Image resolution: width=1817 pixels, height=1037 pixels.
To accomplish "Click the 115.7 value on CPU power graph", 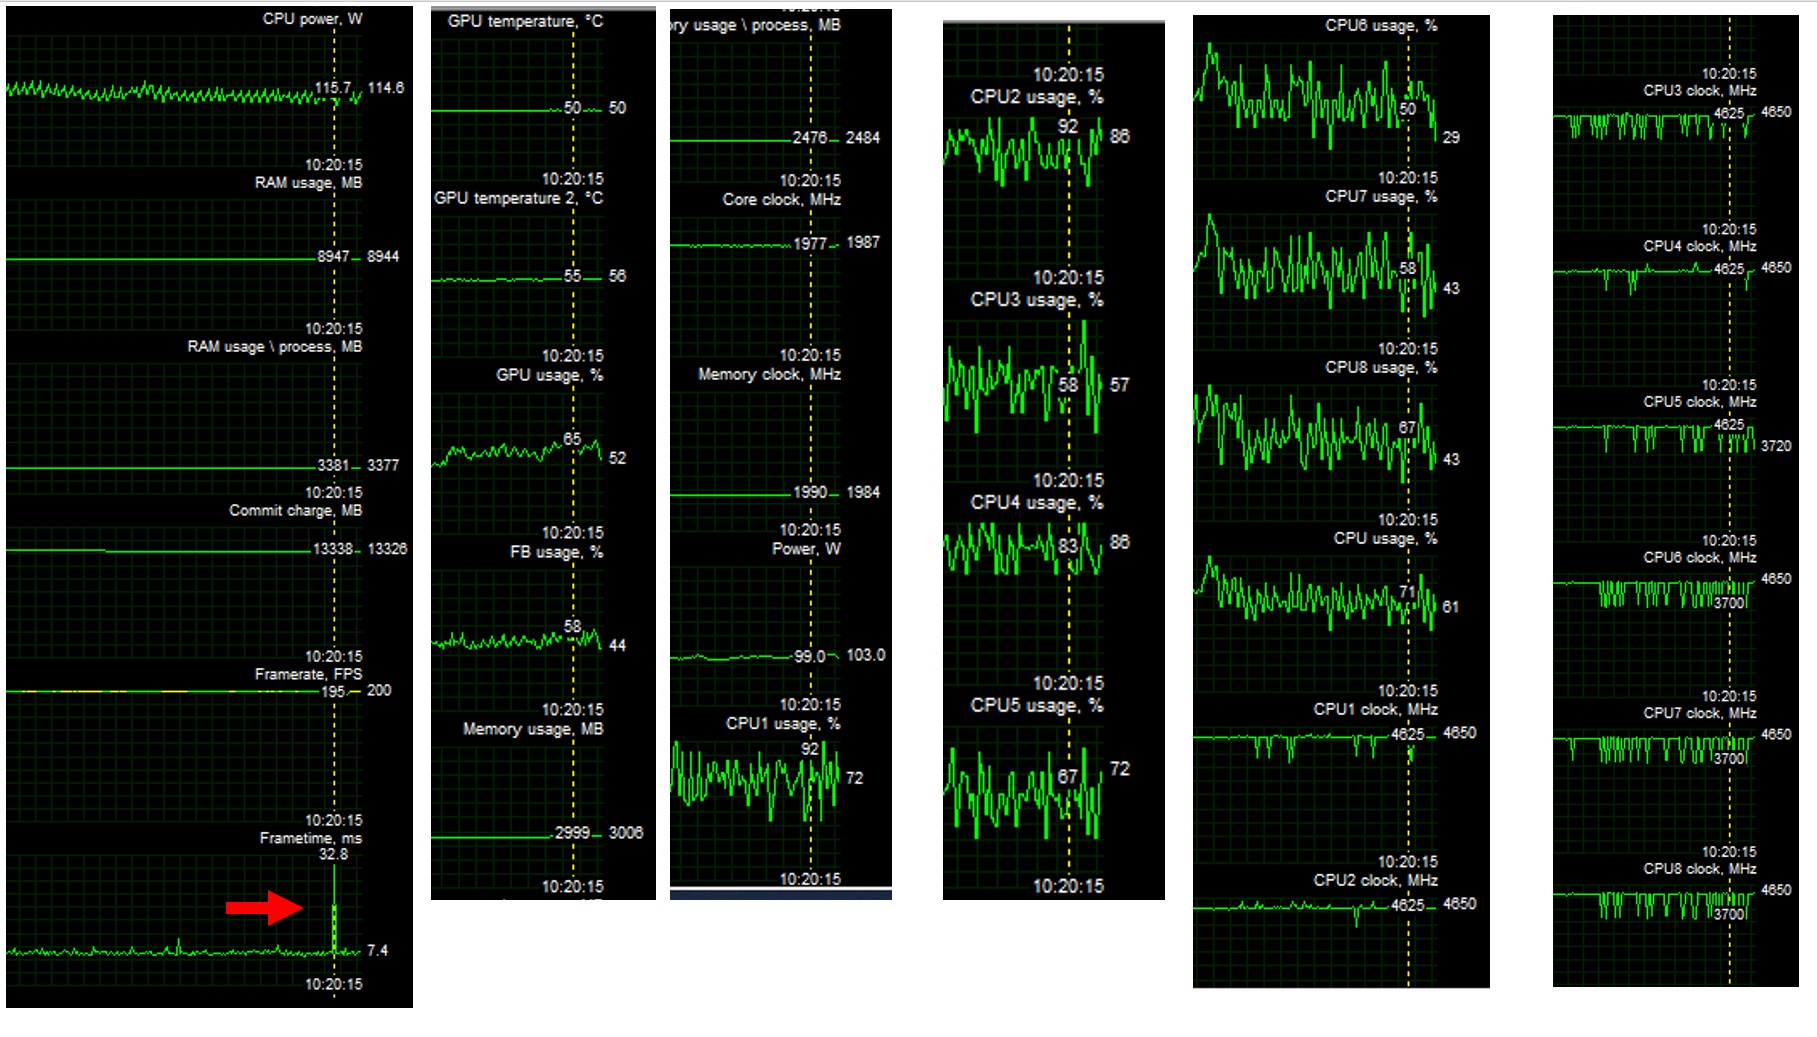I will (333, 88).
